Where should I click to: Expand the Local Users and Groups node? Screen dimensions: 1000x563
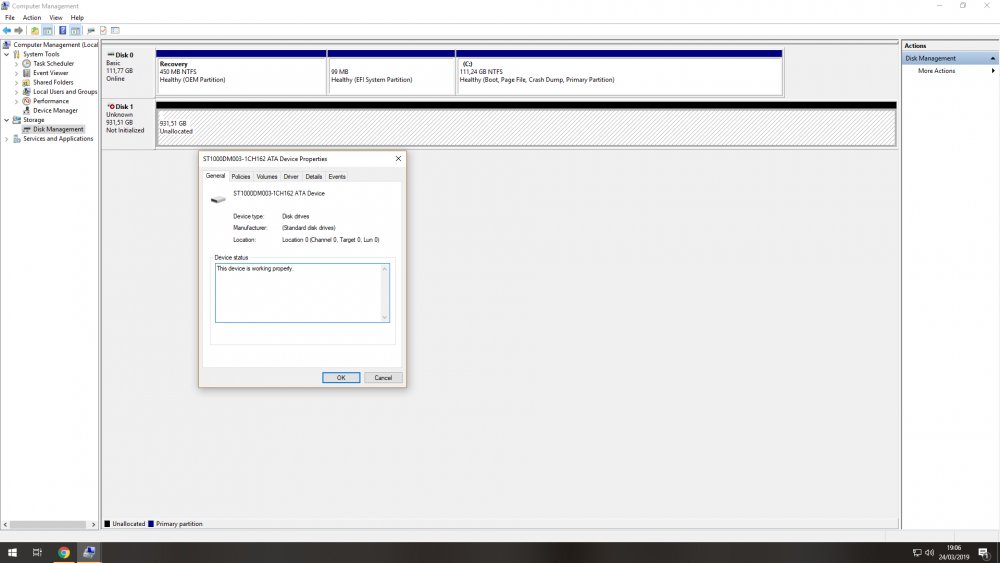(x=16, y=92)
